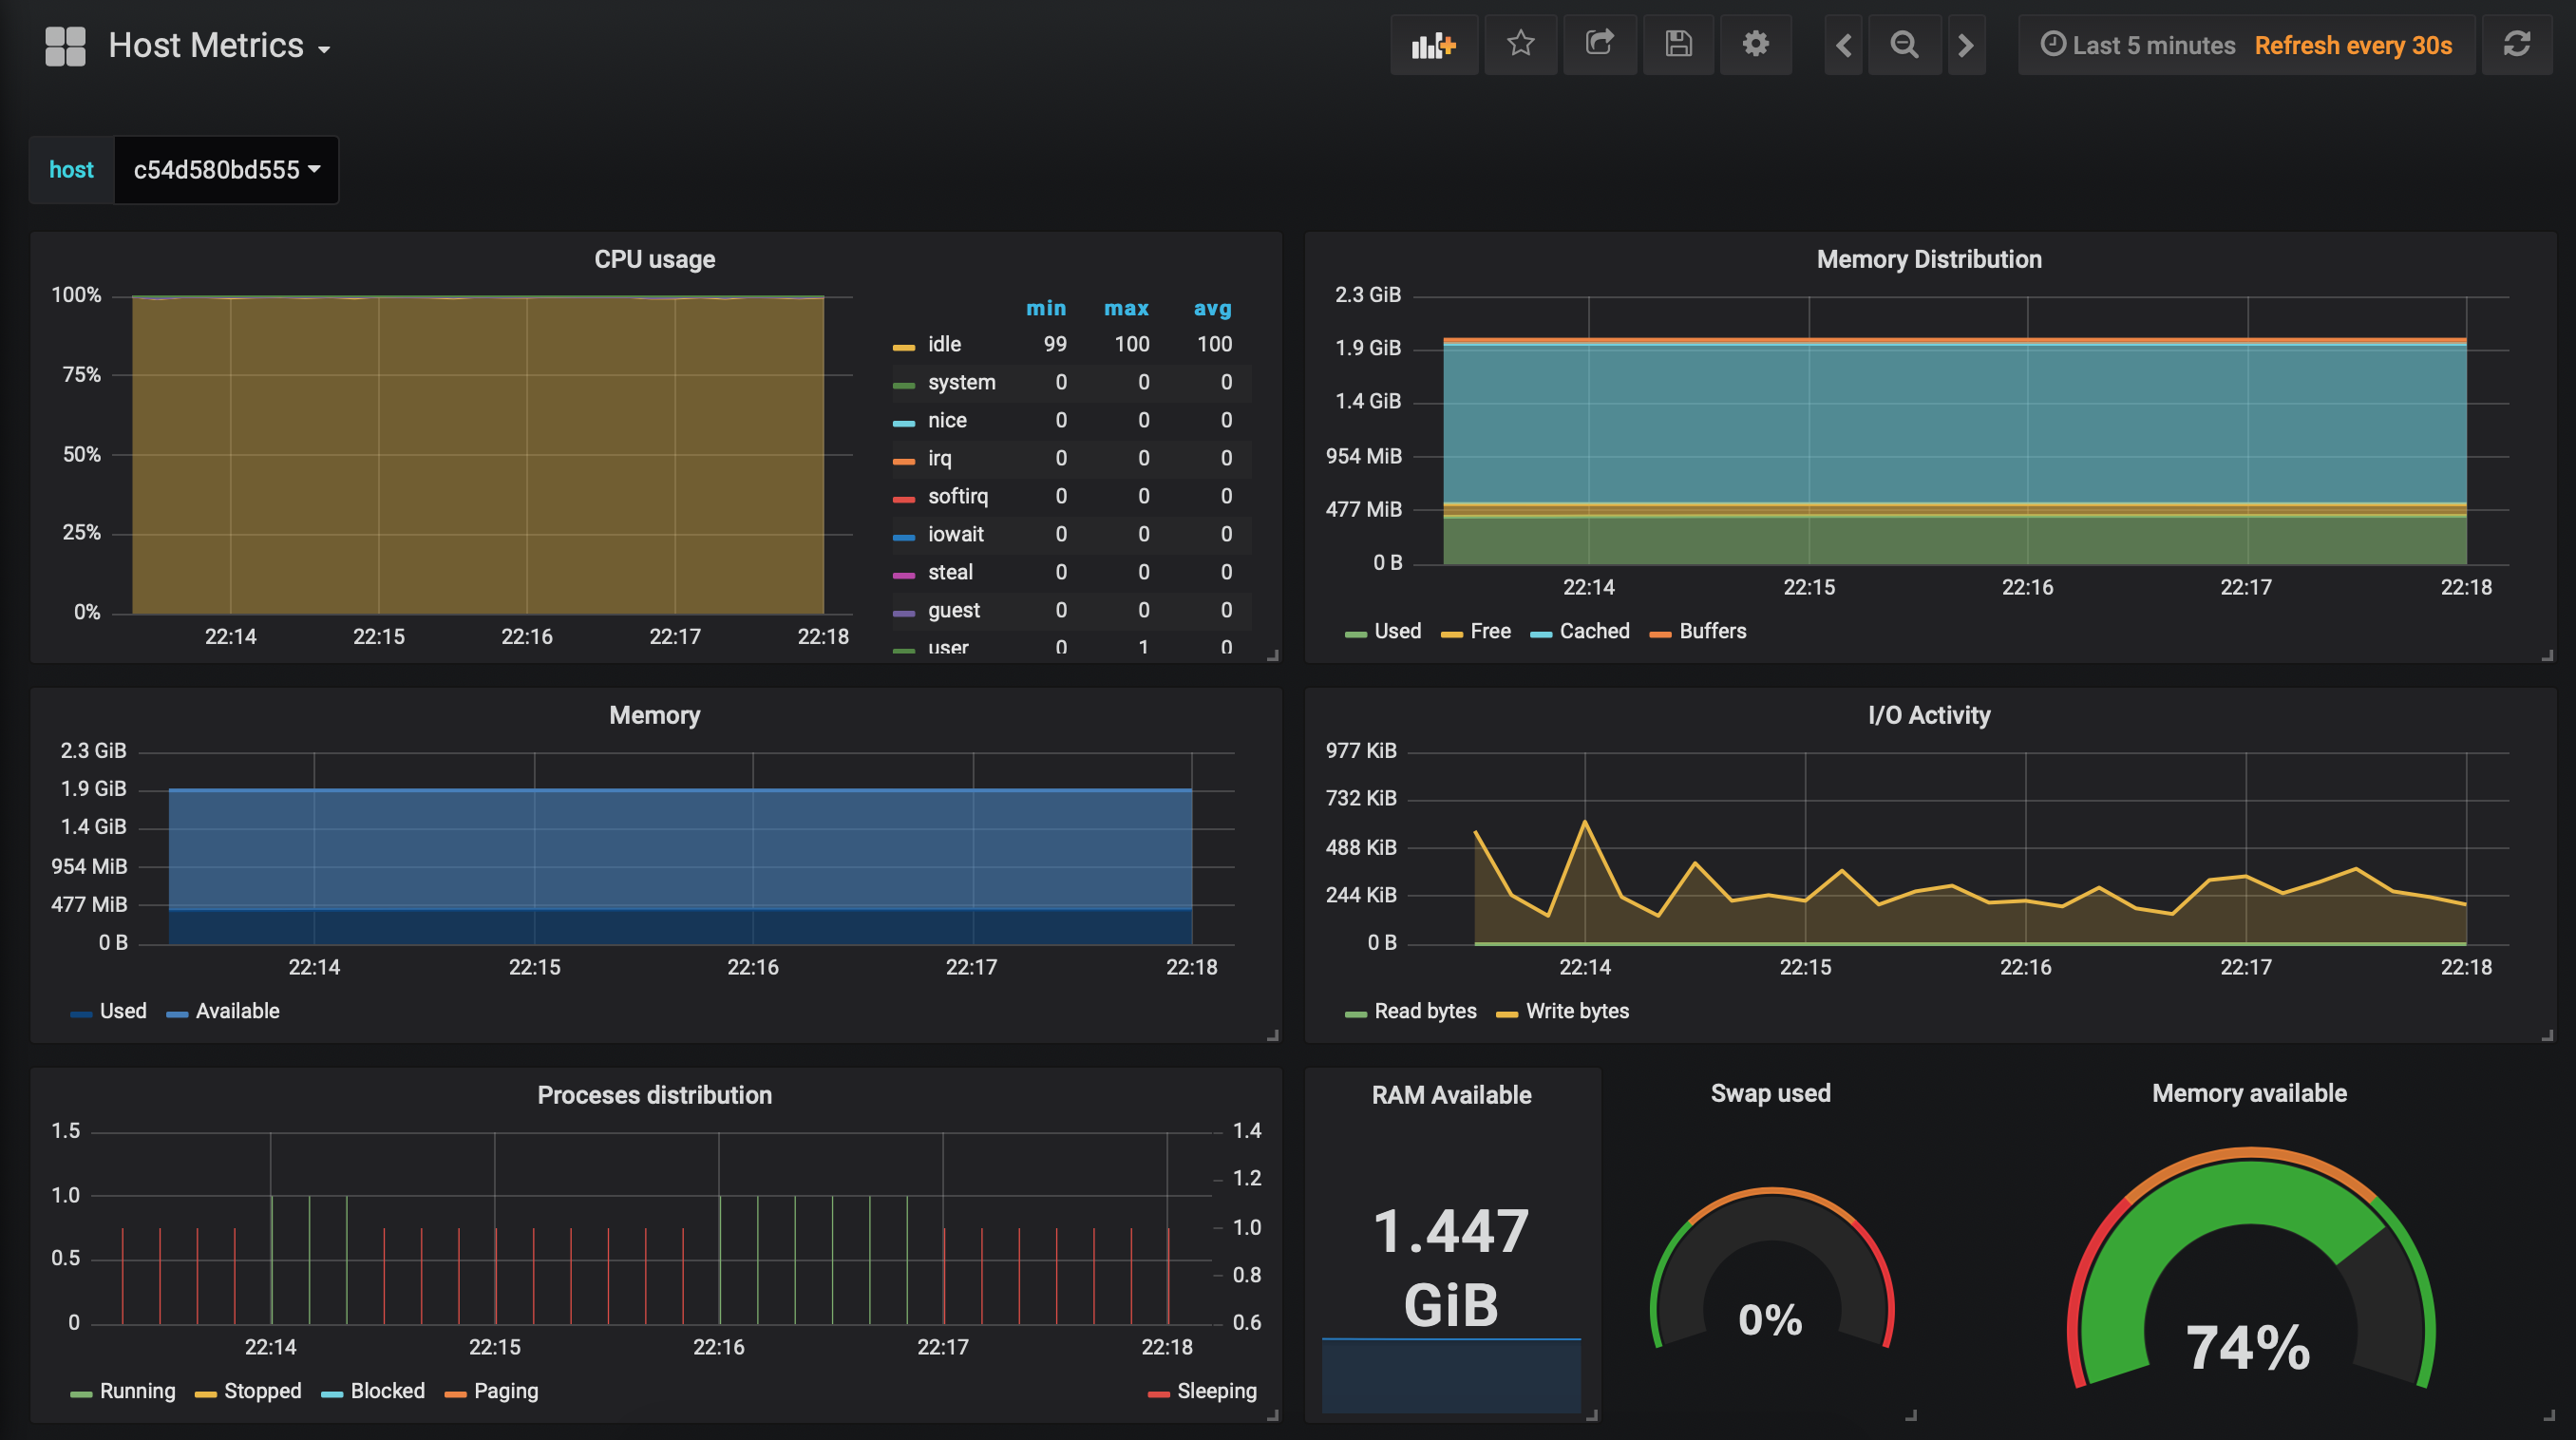This screenshot has width=2576, height=1440.
Task: Toggle Cached series in Memory Distribution legend
Action: tap(1593, 631)
